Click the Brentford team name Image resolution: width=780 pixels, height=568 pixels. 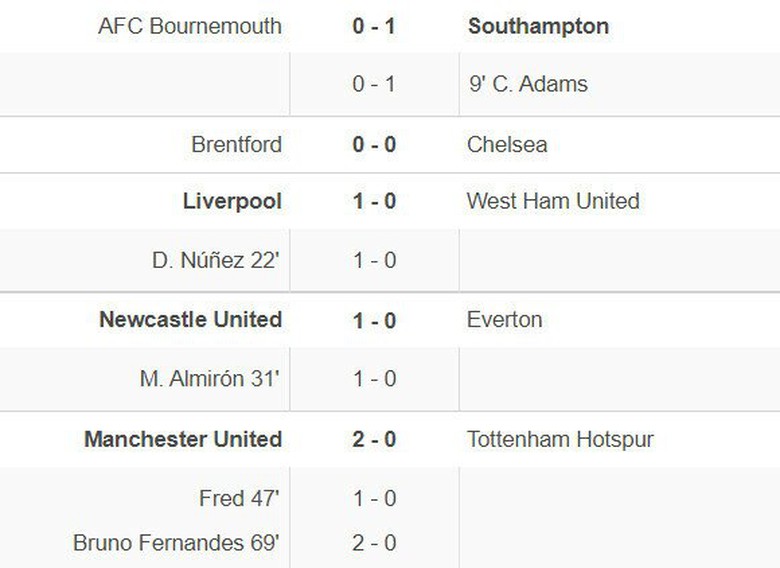click(236, 145)
